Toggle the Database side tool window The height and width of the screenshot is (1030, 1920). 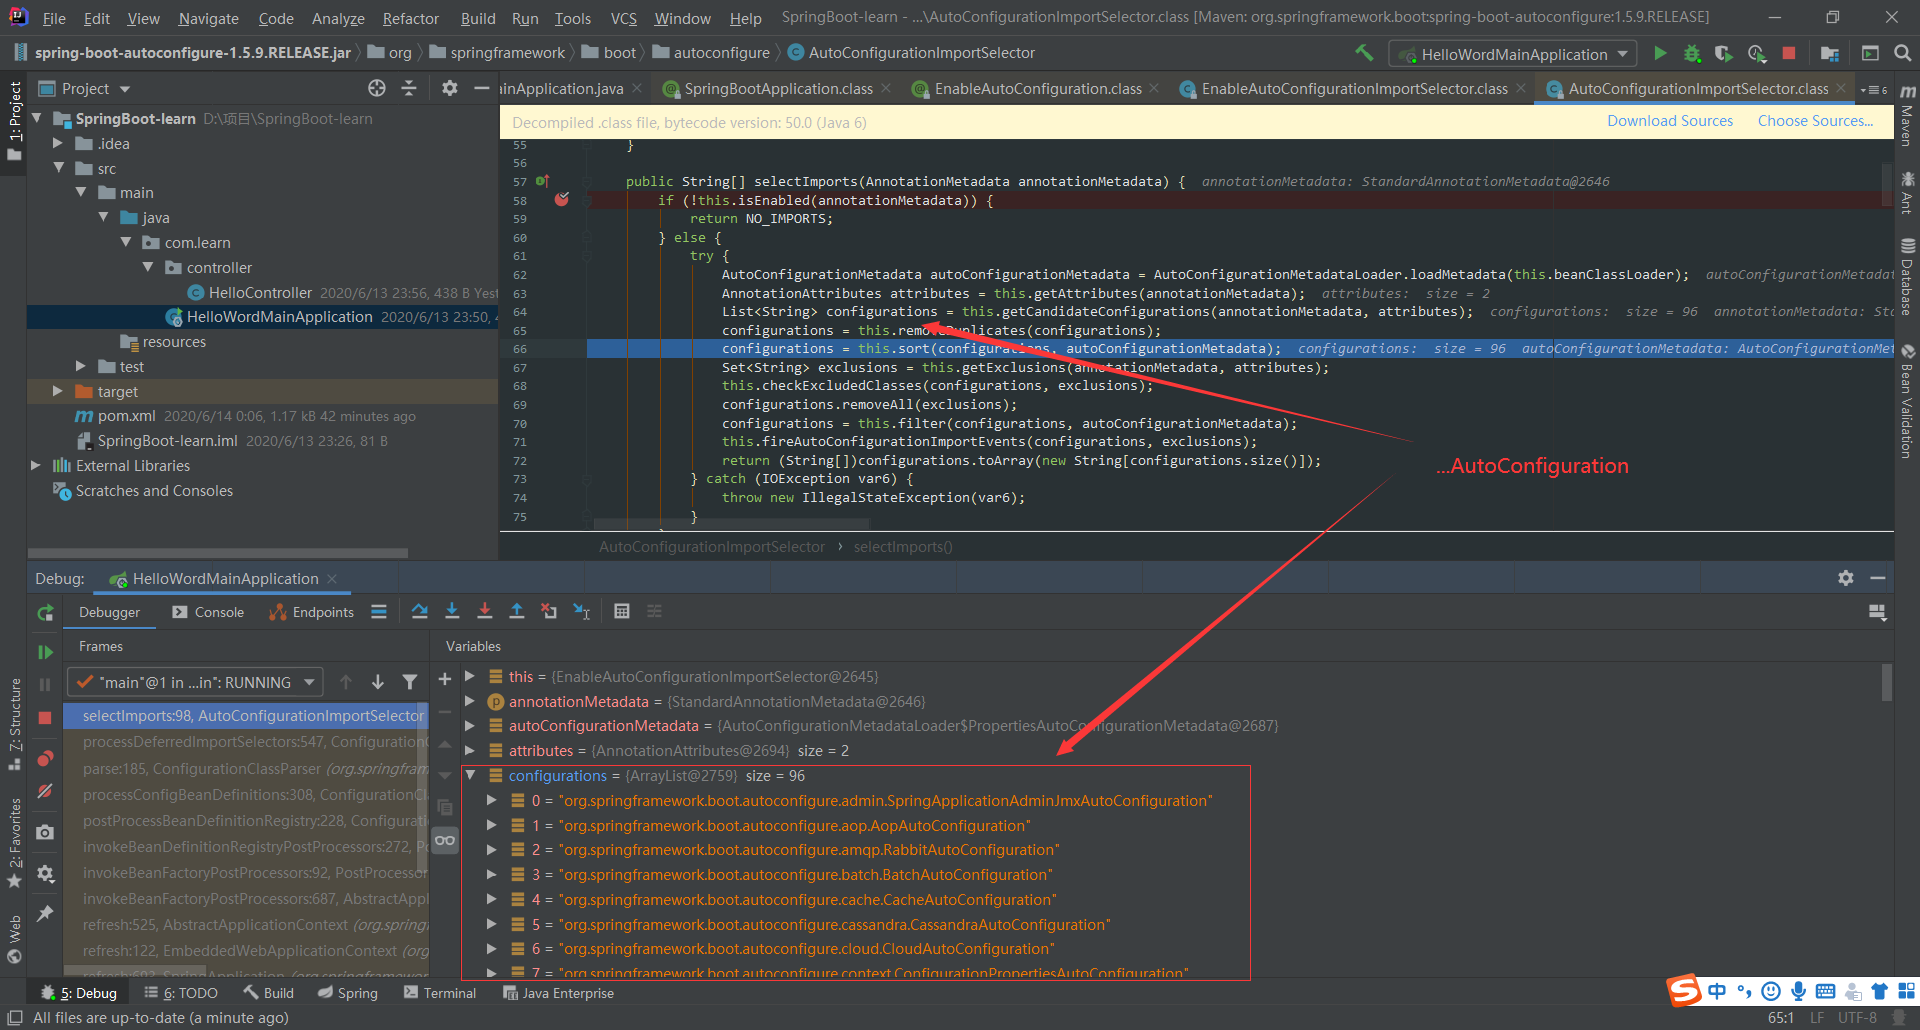click(x=1907, y=277)
